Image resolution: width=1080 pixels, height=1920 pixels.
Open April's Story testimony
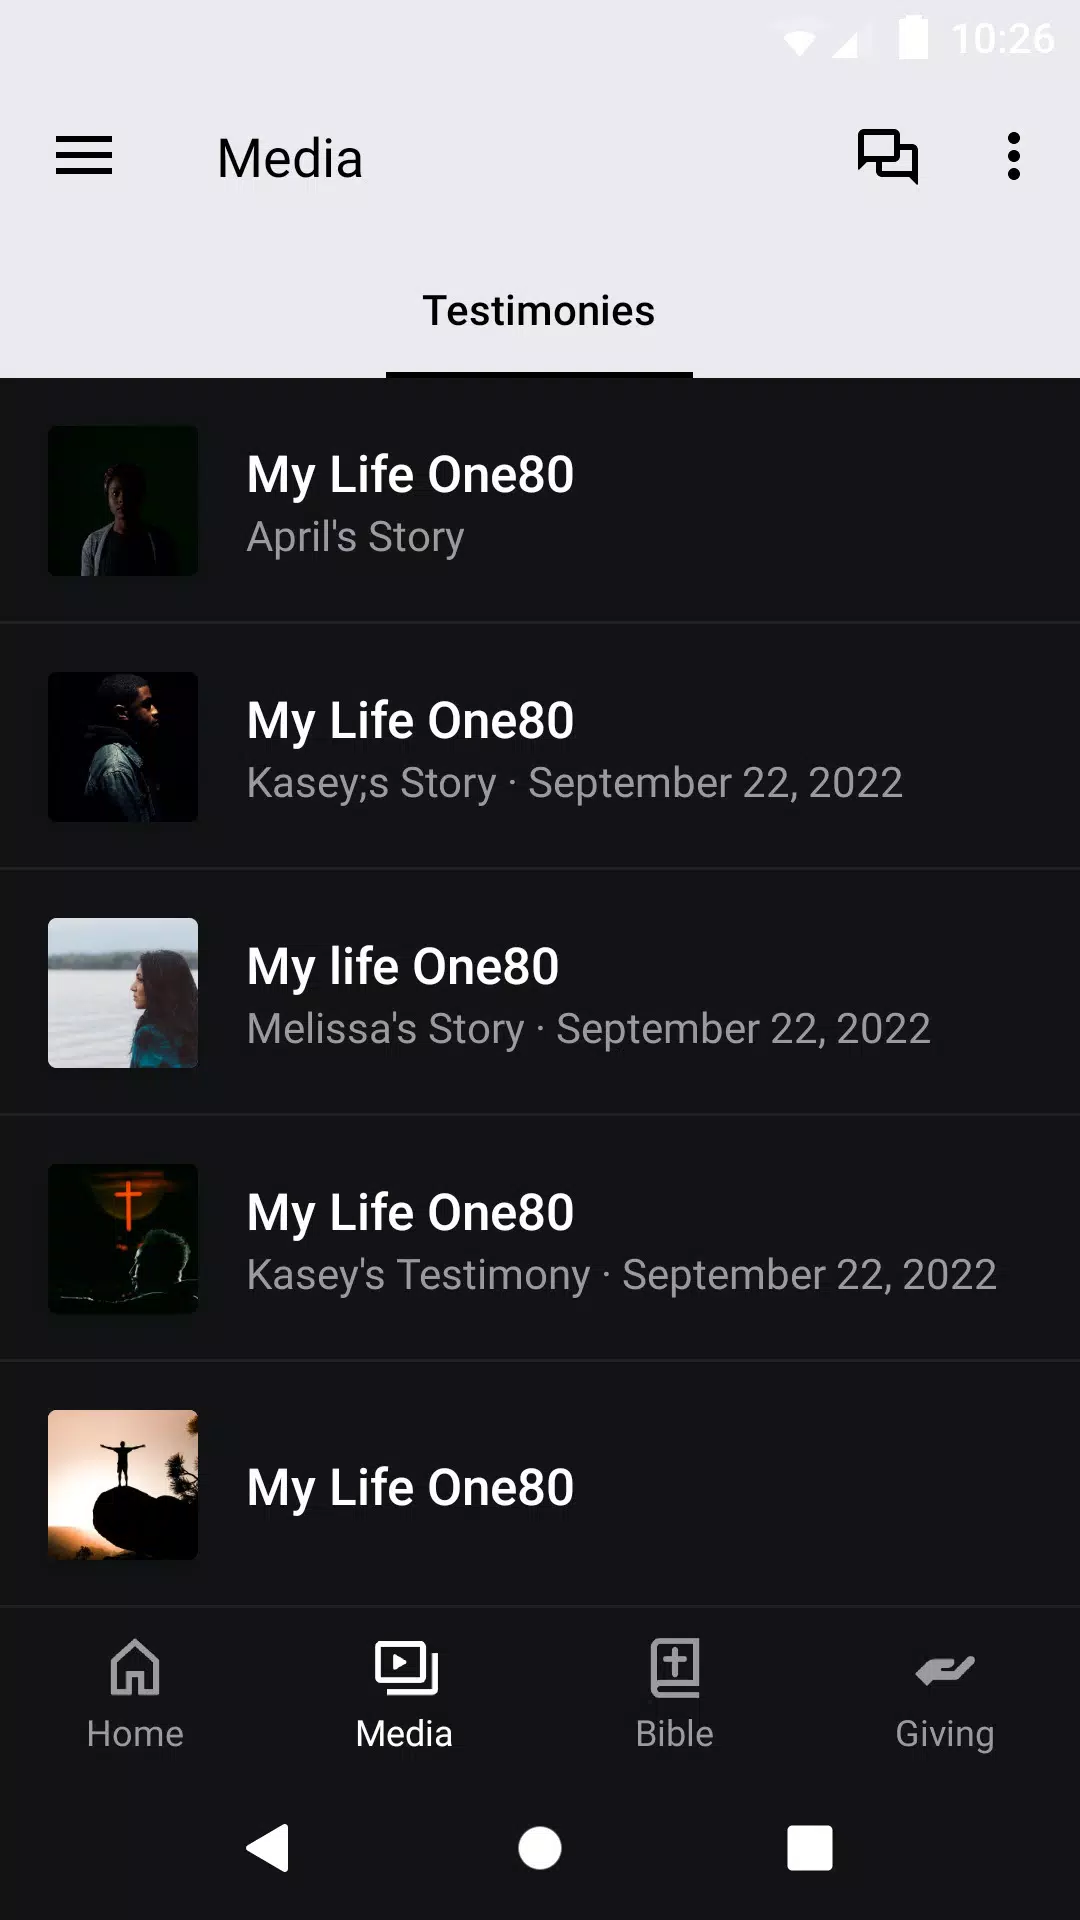coord(600,502)
